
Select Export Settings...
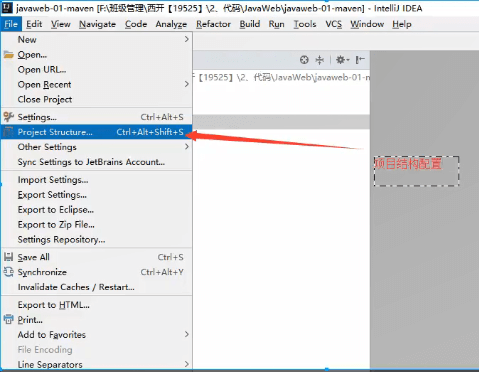point(97,195)
